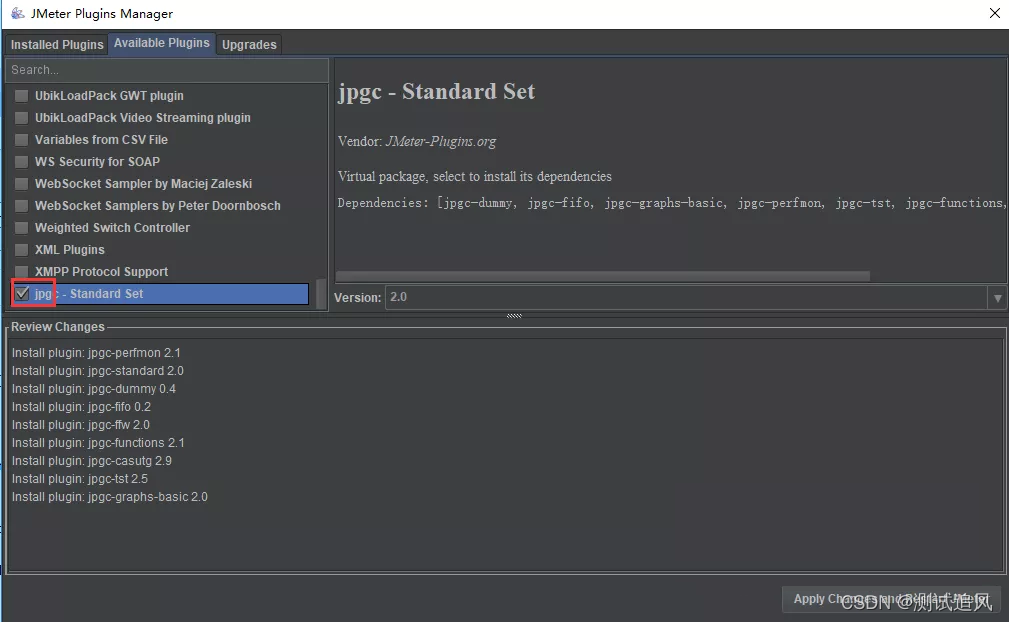Click 'Install plugin: jpgc-functions 2.1' line
Screen dimensions: 1009x622
pos(98,443)
